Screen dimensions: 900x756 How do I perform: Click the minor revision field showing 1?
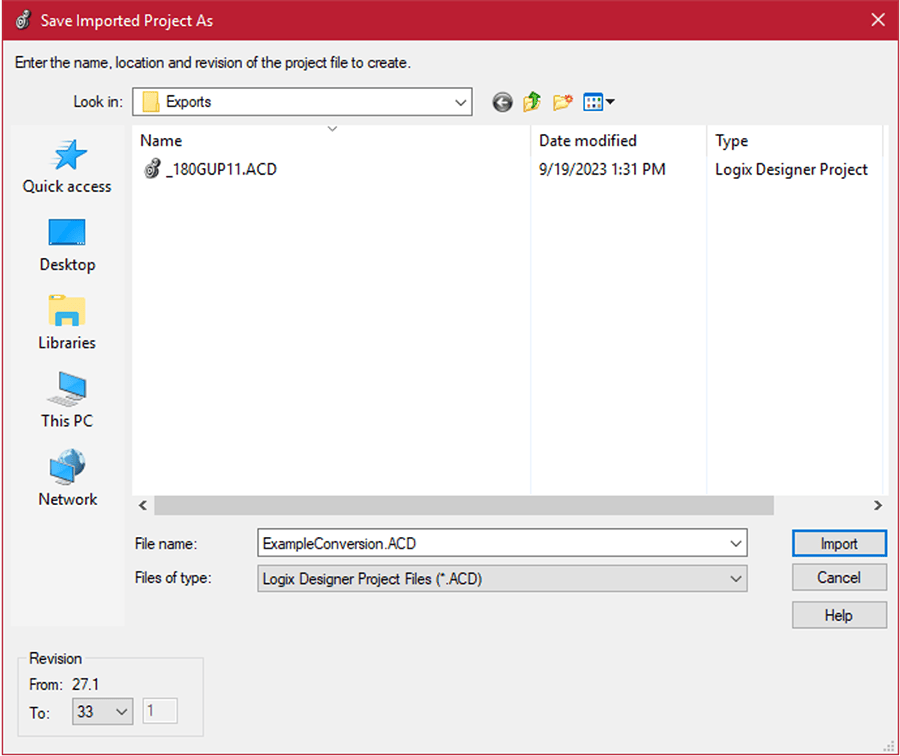tap(160, 712)
